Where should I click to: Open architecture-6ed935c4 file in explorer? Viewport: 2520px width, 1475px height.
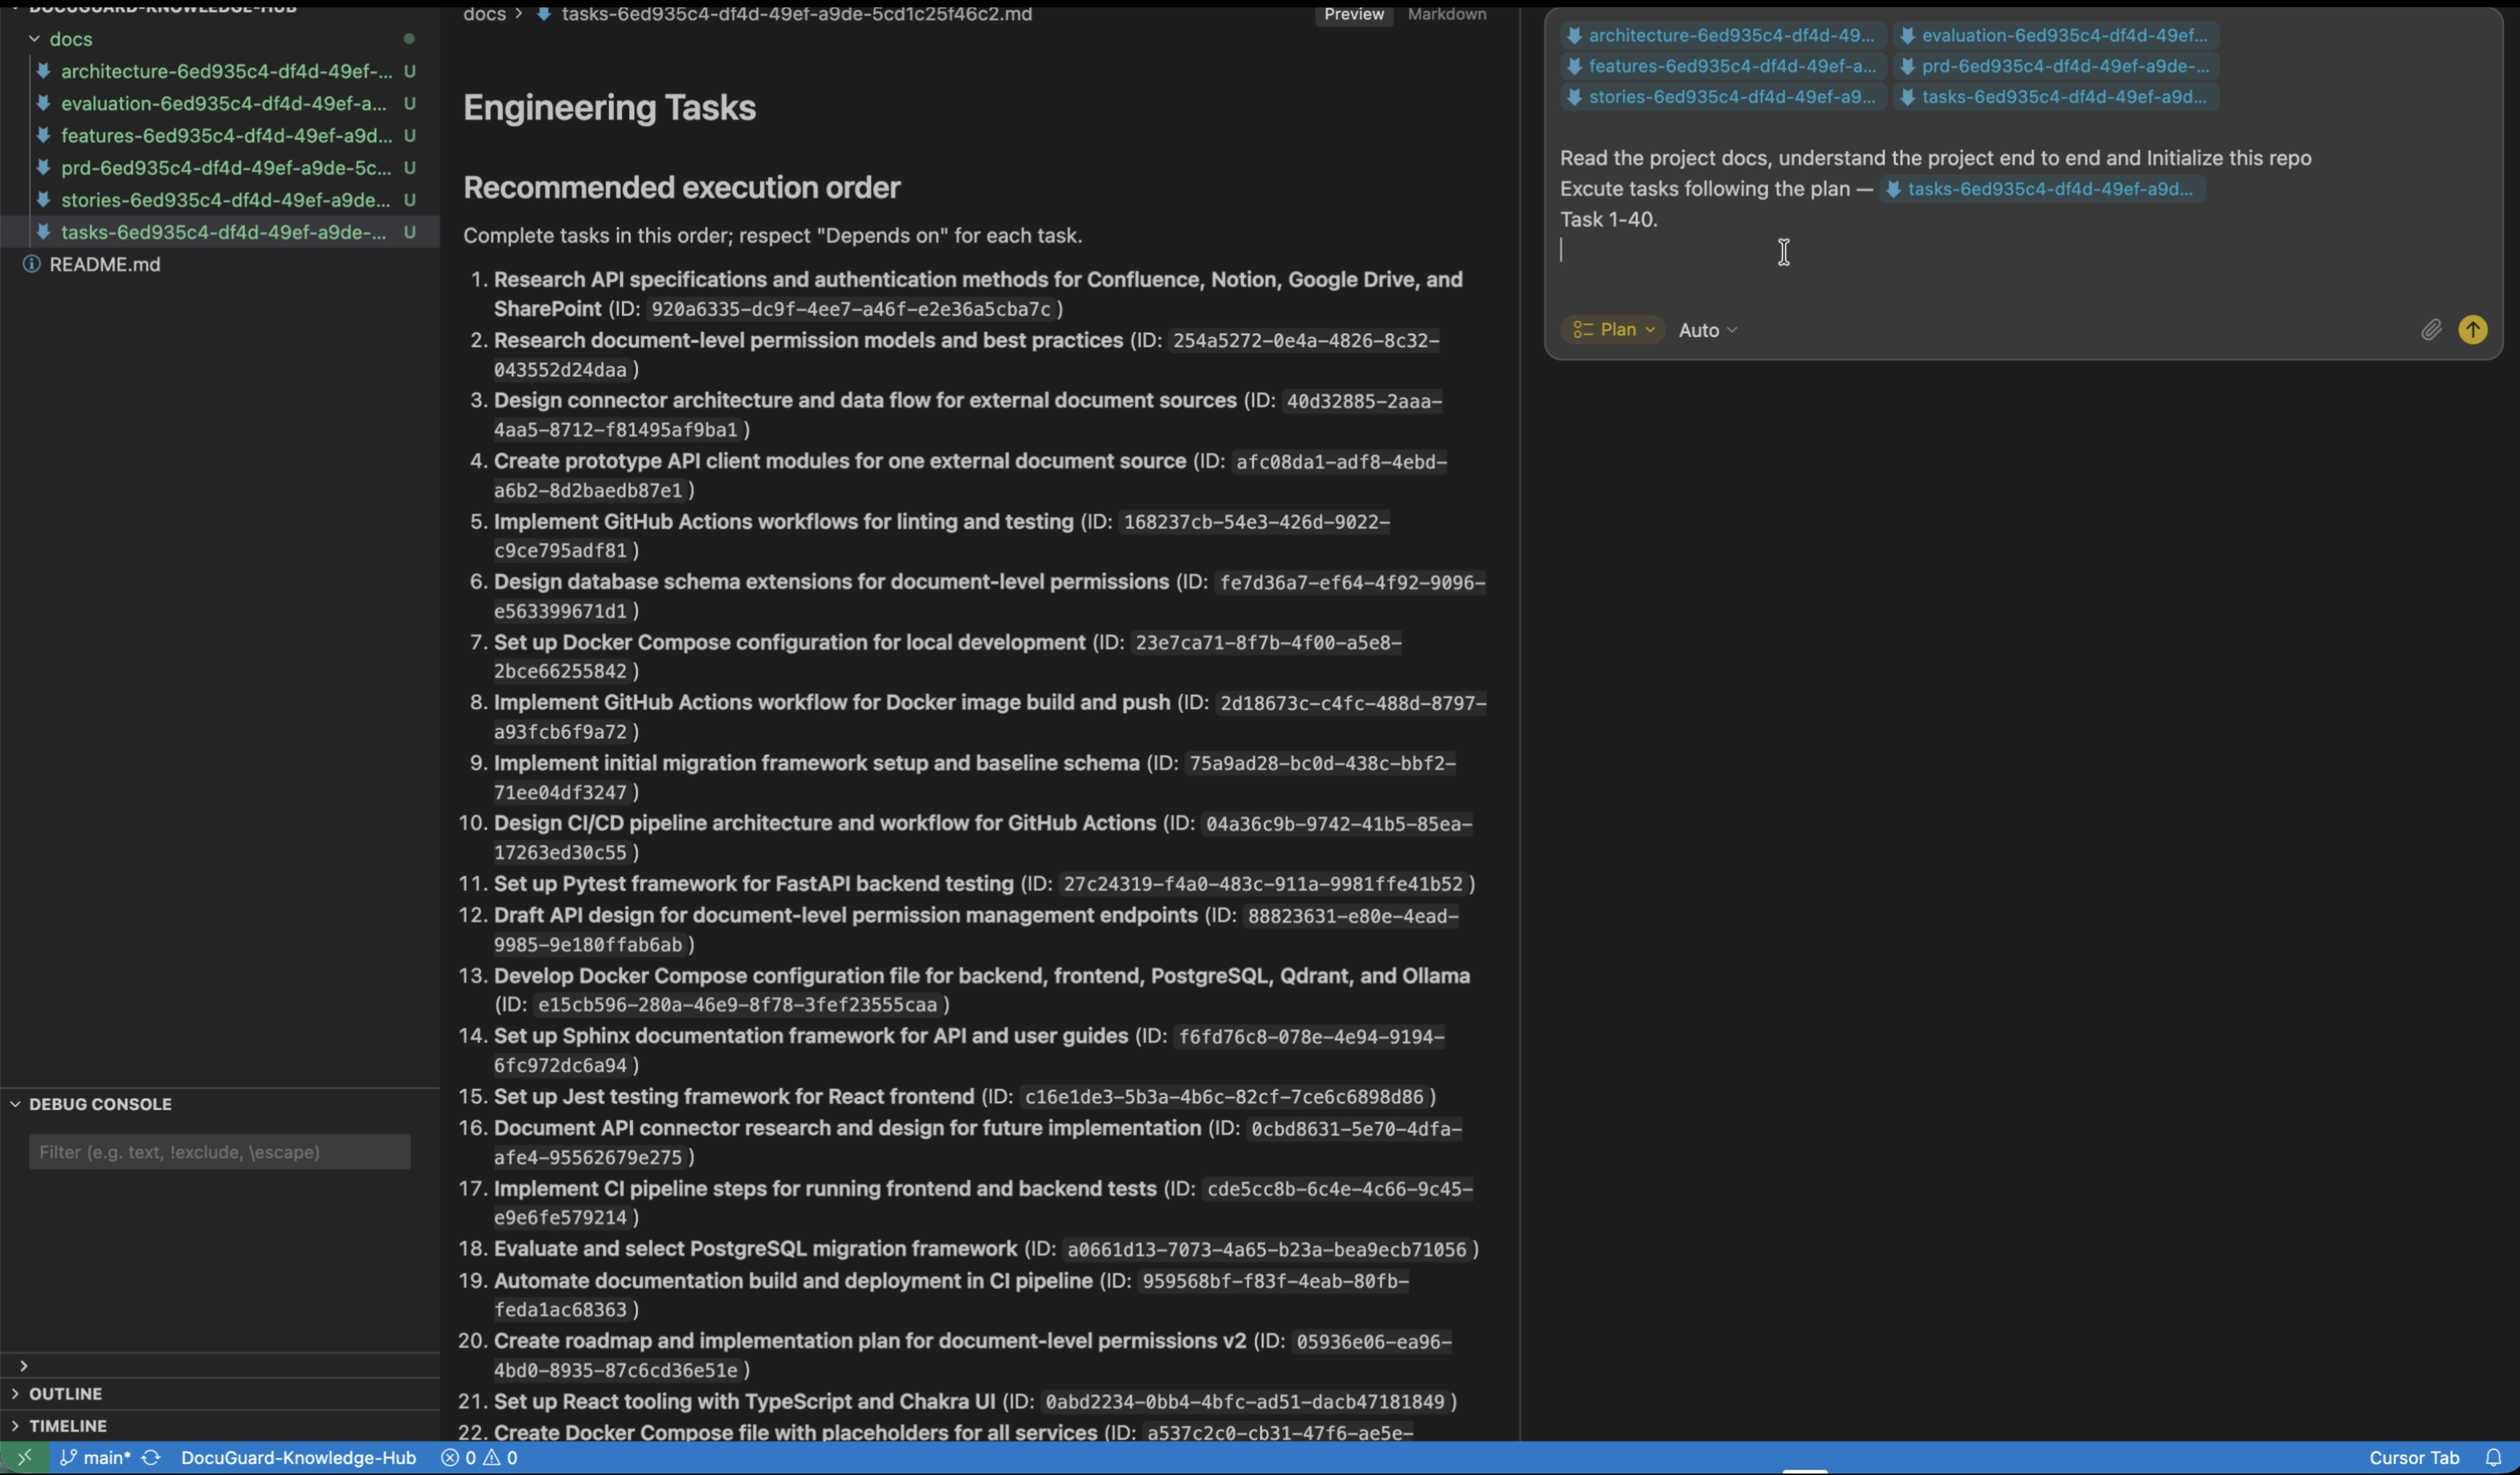(x=226, y=71)
